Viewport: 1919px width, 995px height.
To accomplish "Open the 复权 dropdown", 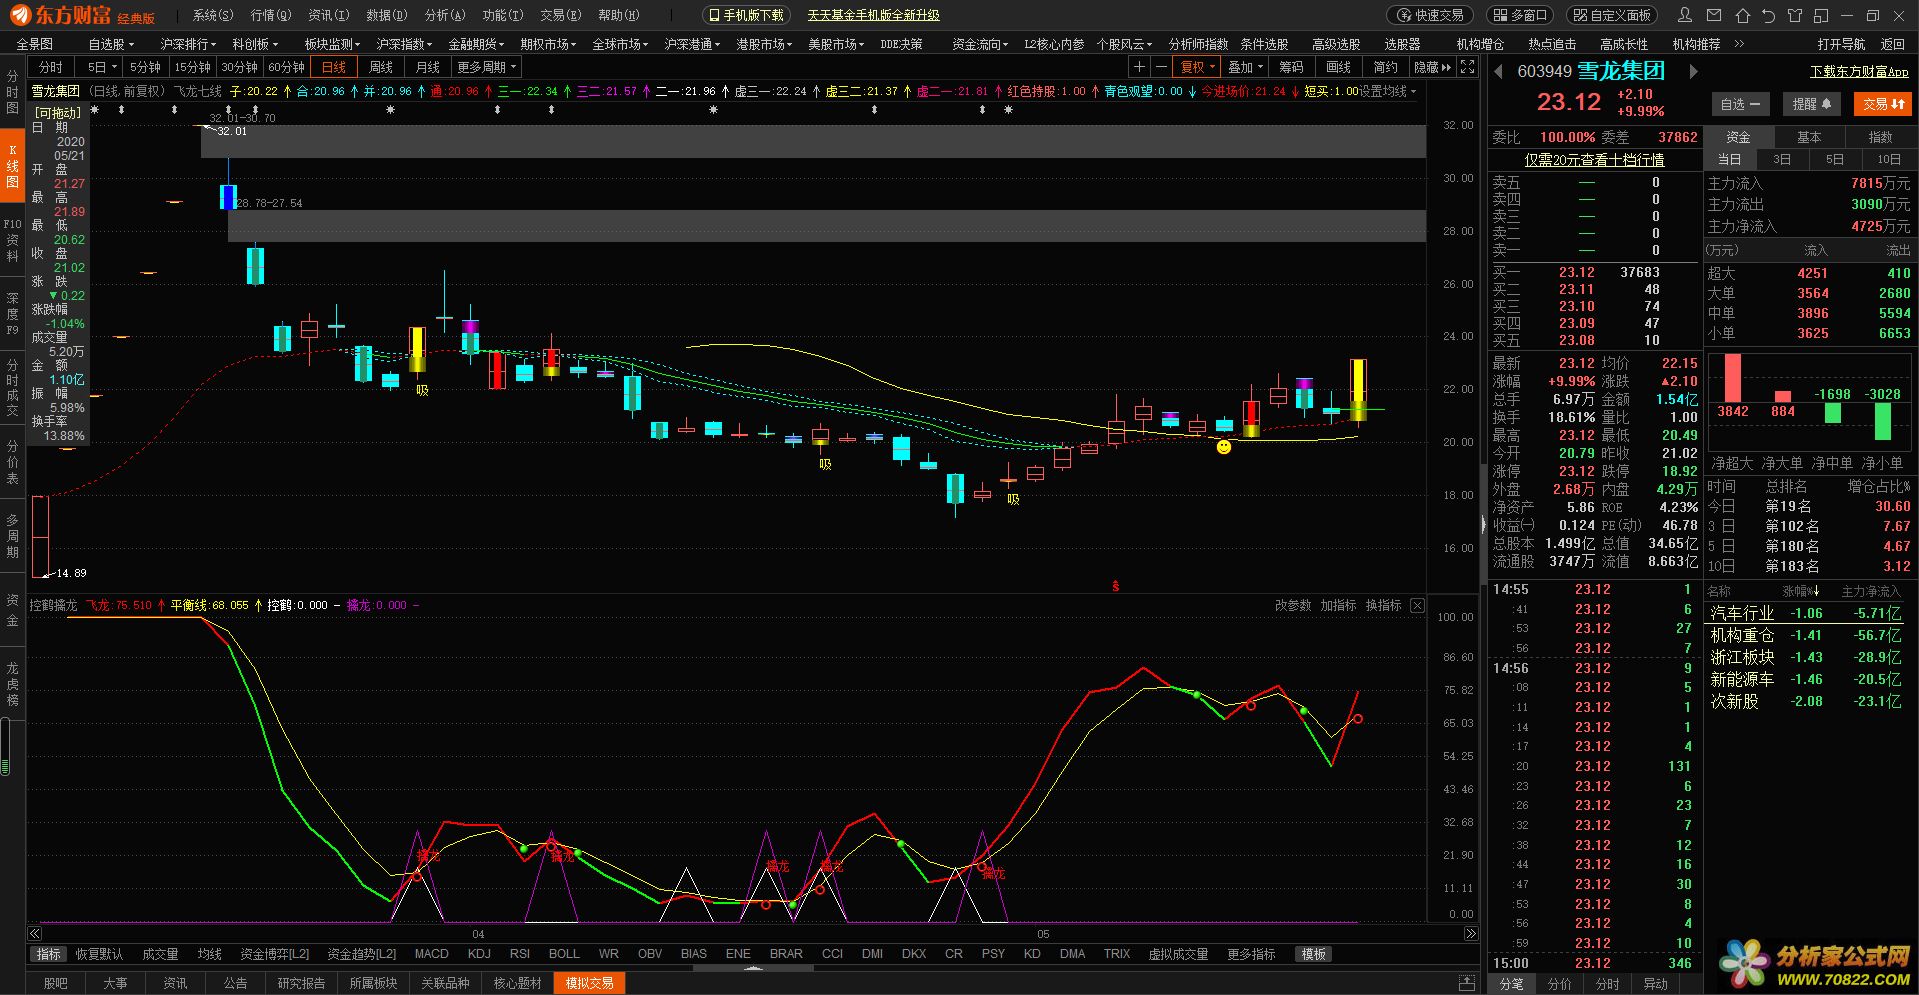I will click(x=1197, y=67).
